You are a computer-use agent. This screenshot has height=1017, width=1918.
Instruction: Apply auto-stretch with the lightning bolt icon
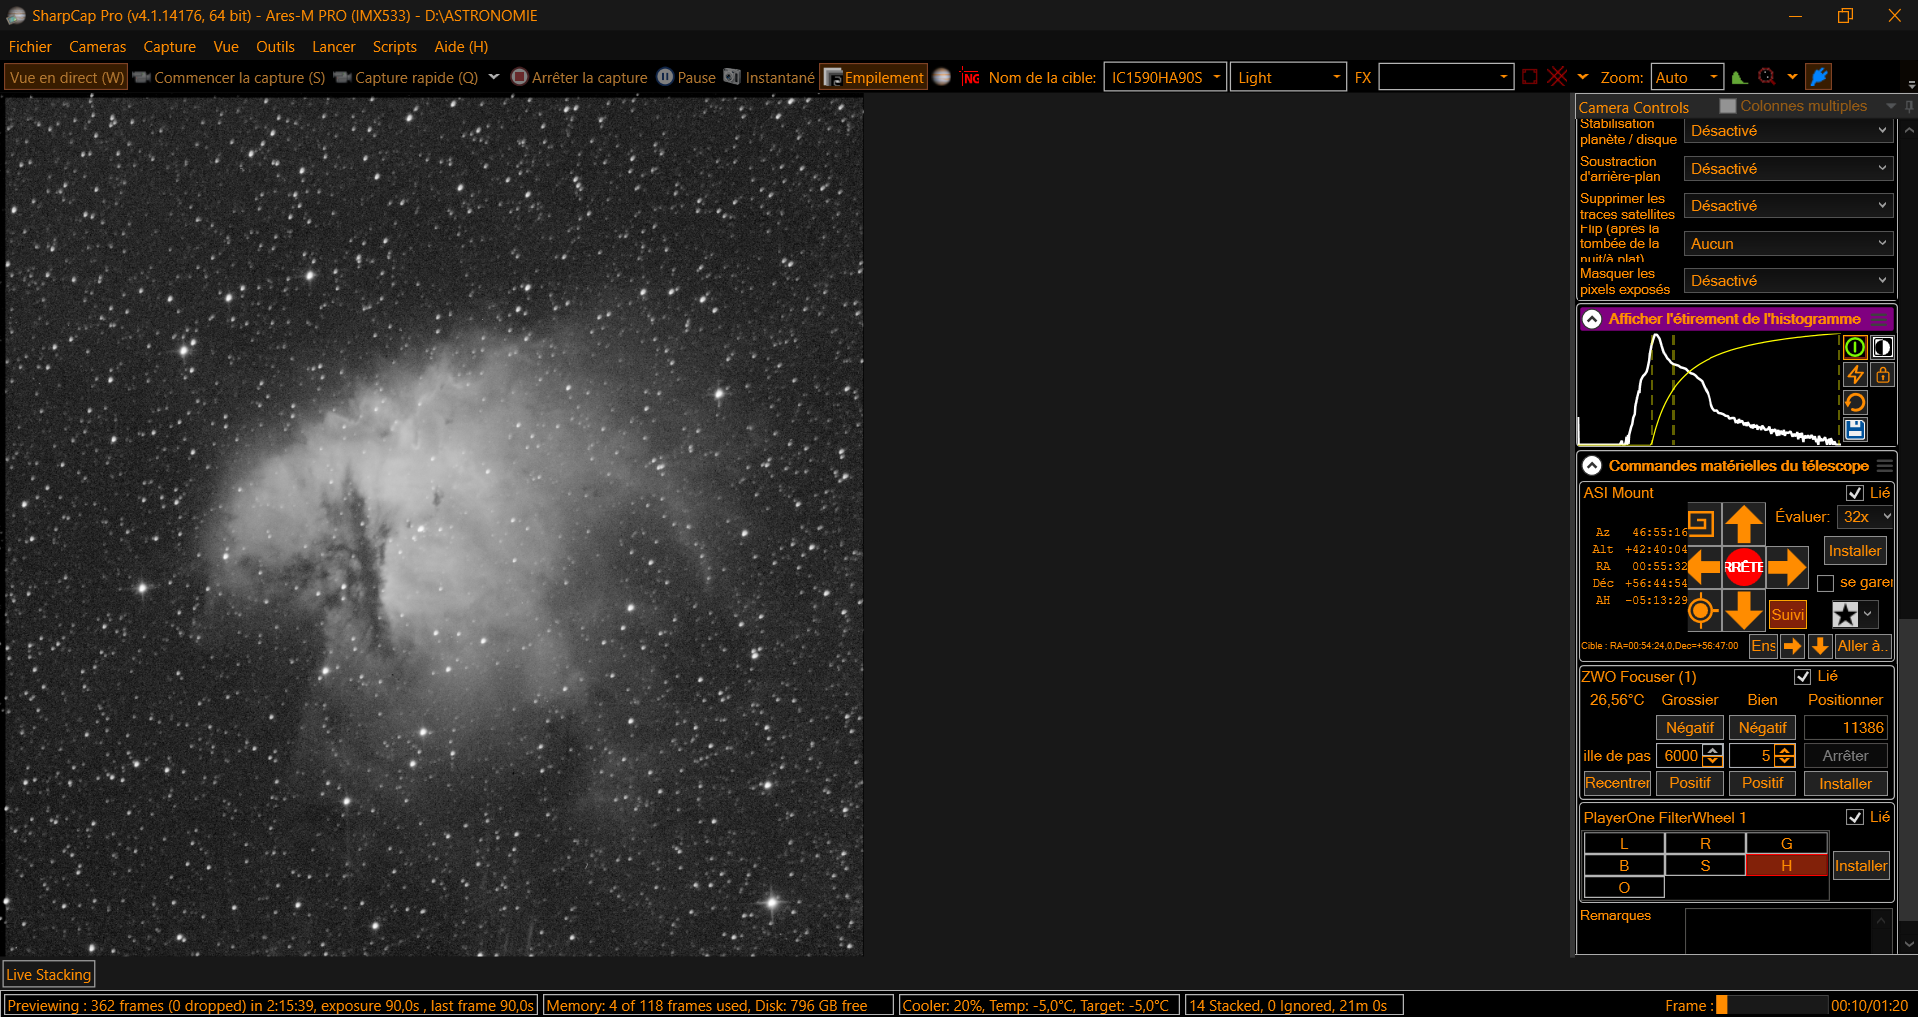[1855, 375]
